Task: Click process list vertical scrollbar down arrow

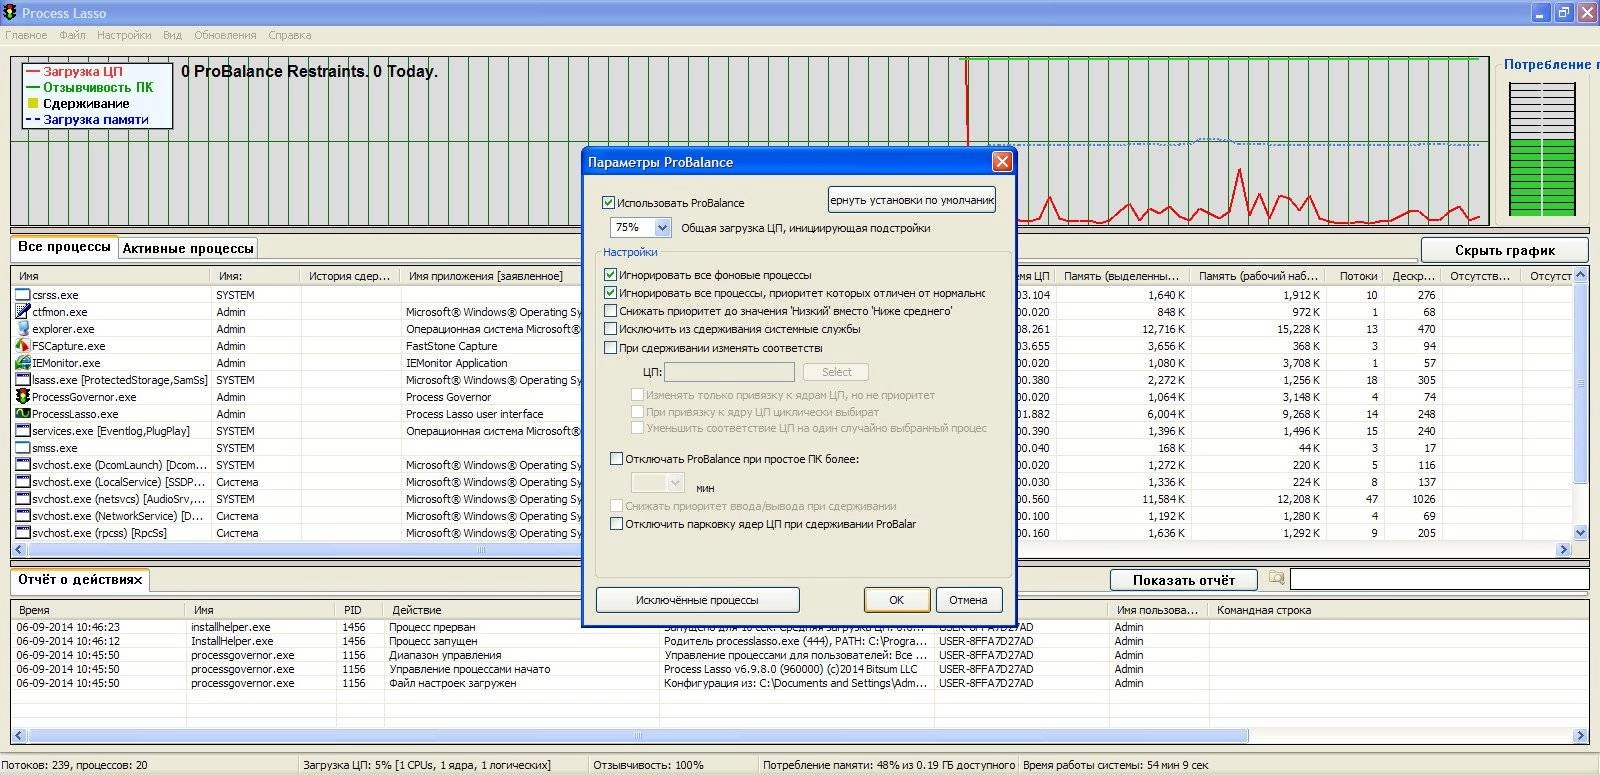Action: (1581, 533)
